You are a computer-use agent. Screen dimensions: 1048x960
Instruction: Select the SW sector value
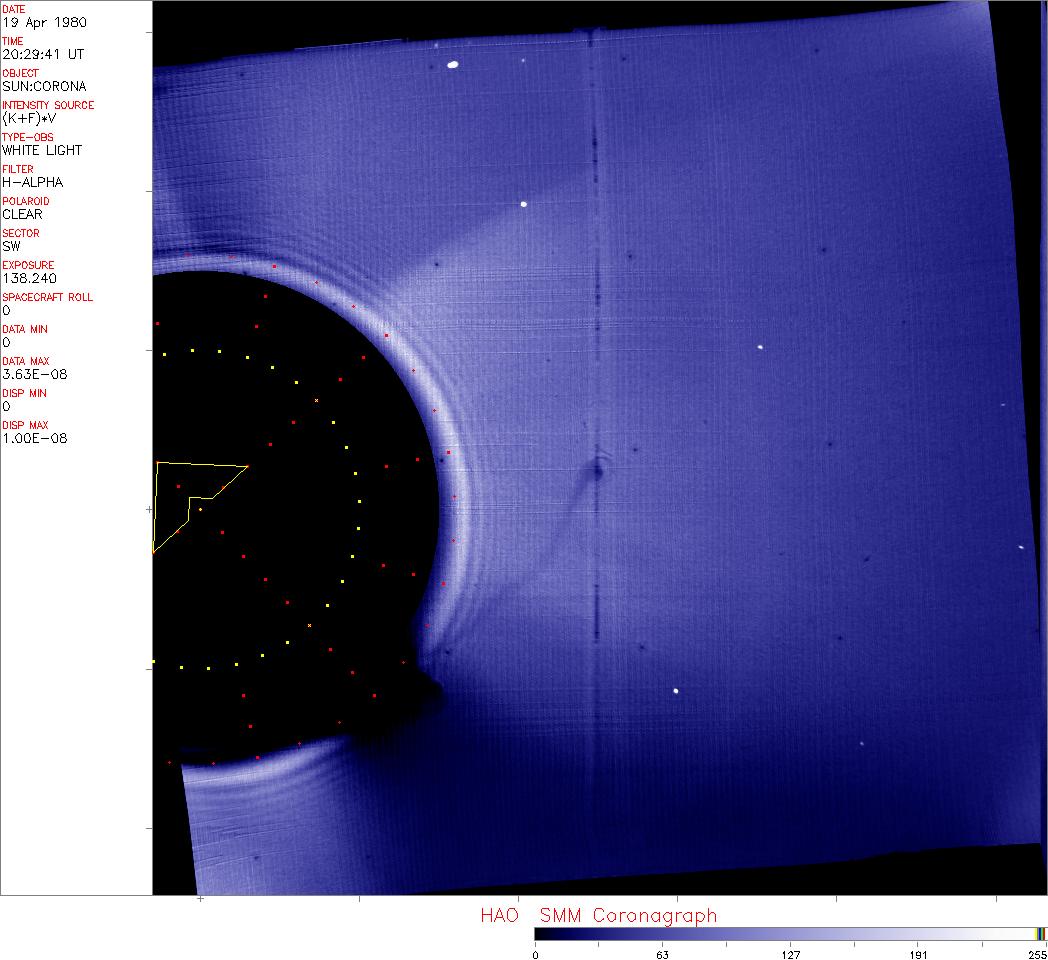point(12,246)
